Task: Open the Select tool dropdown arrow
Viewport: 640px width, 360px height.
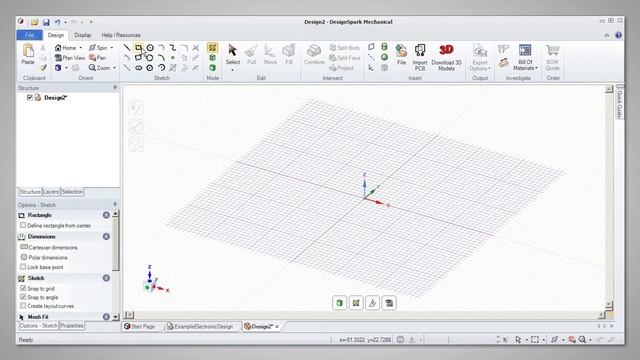Action: point(233,70)
